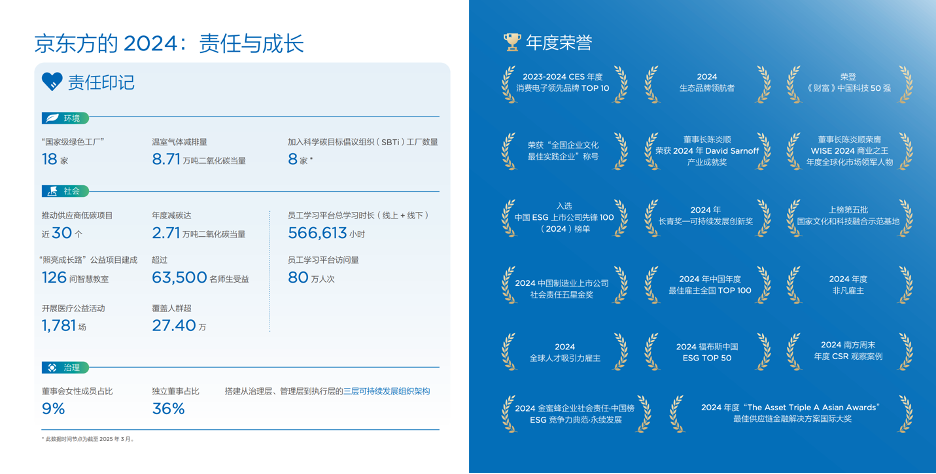Click the 金蜜蜂企业社会责任·中国榜 award

[x=575, y=414]
